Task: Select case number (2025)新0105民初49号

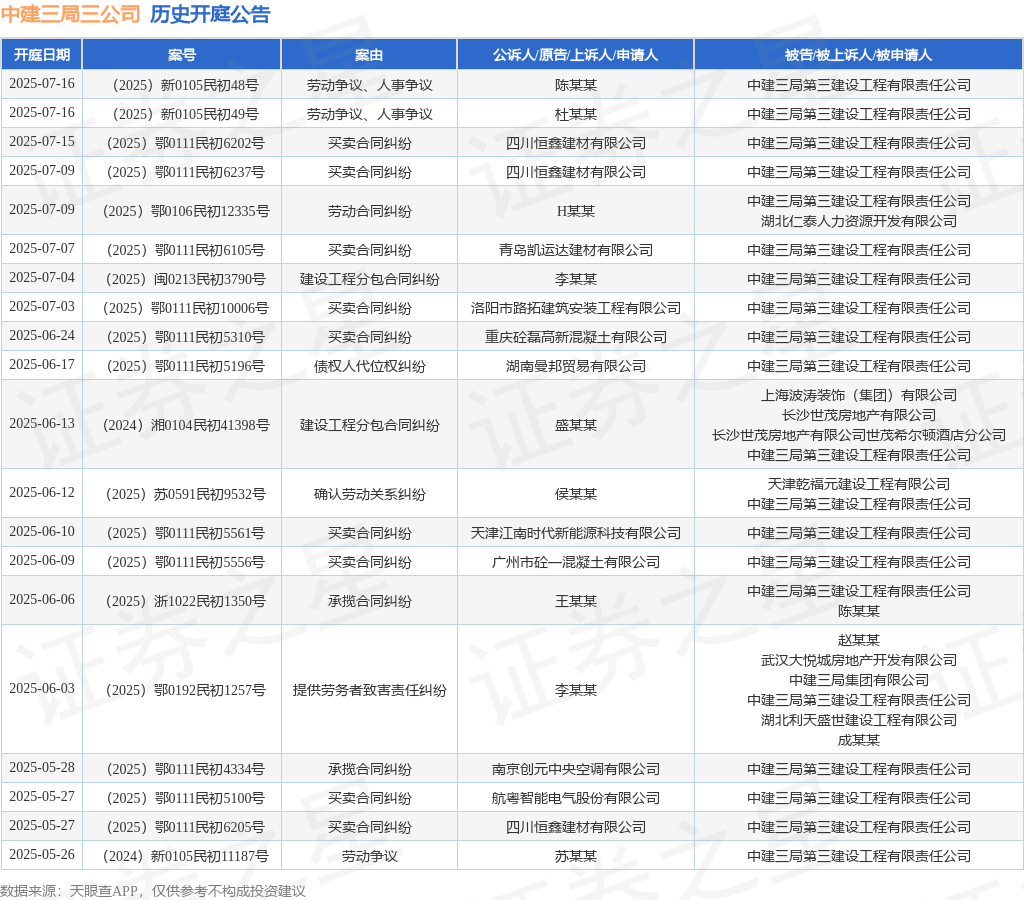Action: click(185, 114)
